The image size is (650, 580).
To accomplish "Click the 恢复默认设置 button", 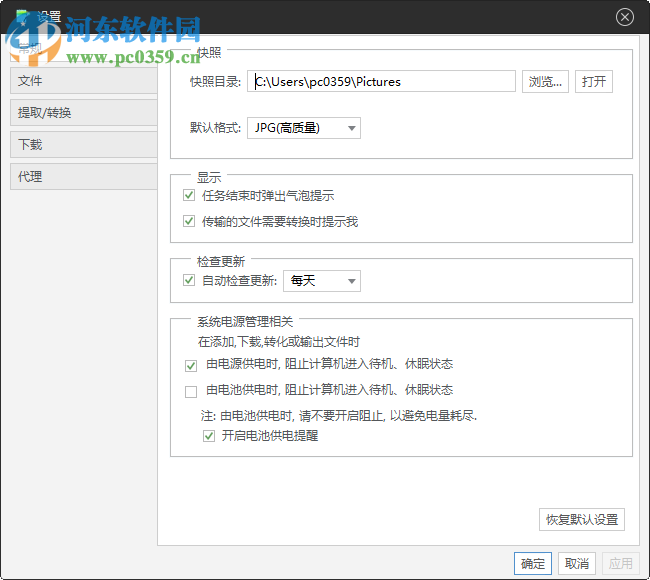I will (582, 519).
